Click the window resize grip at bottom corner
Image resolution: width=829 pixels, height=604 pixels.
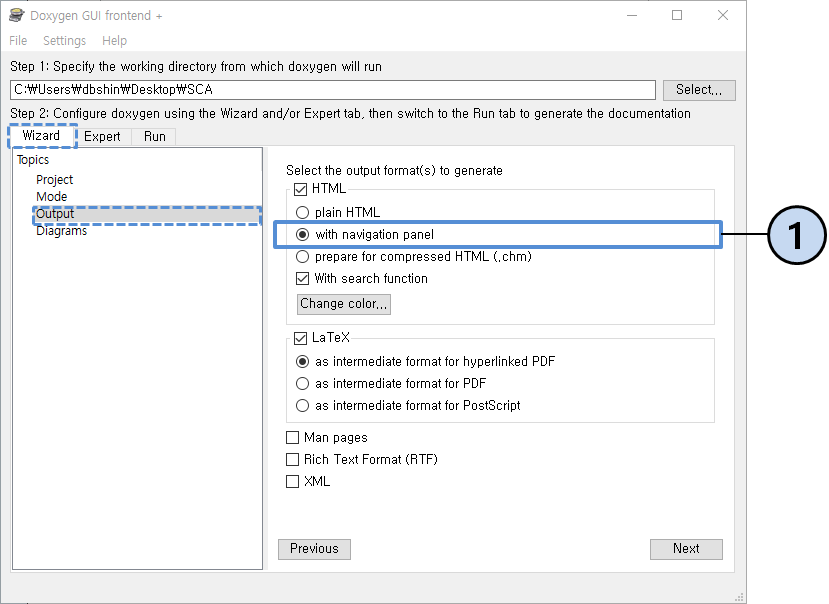pos(739,598)
